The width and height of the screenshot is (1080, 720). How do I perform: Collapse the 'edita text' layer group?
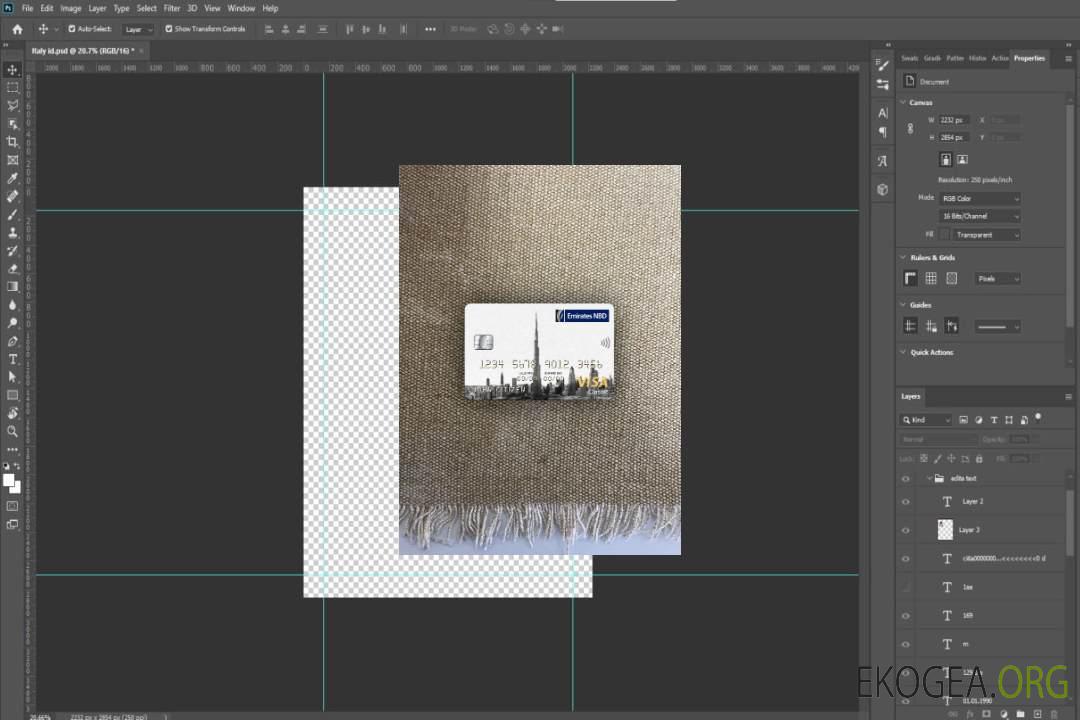tap(928, 478)
